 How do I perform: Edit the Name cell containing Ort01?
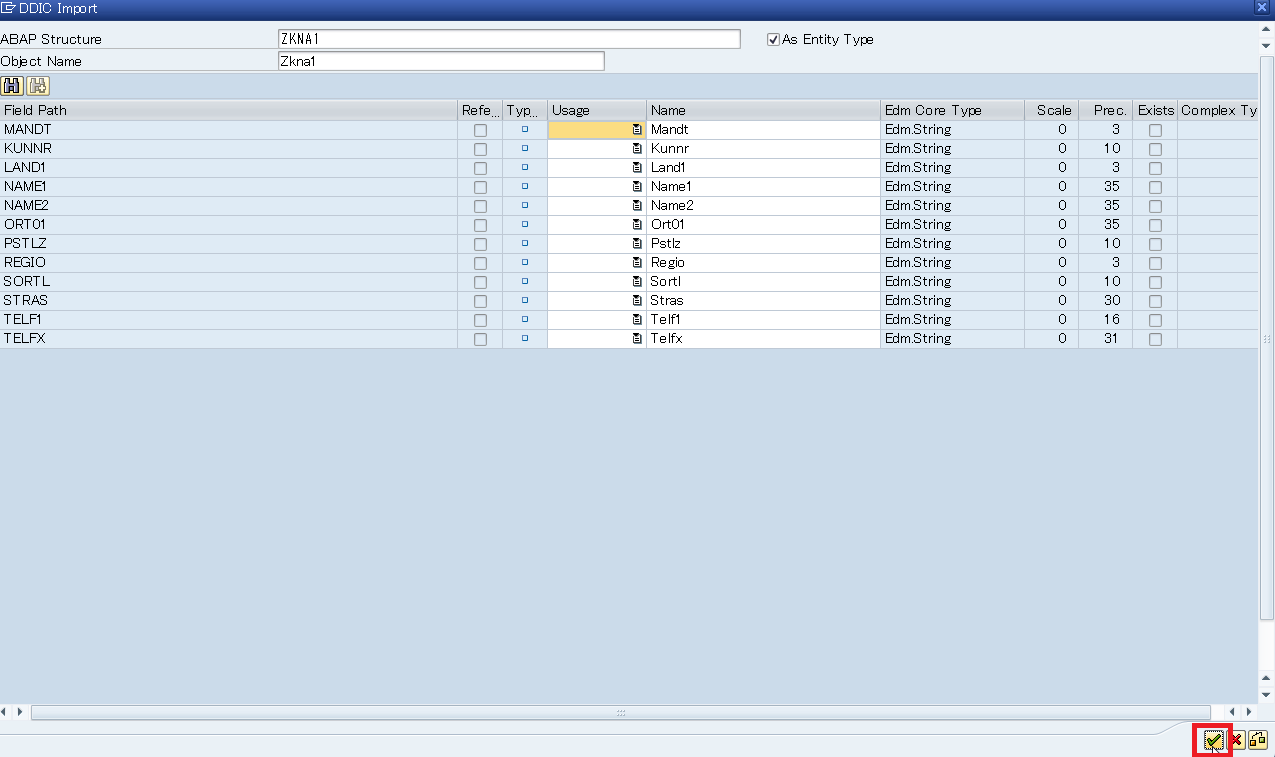pos(764,225)
